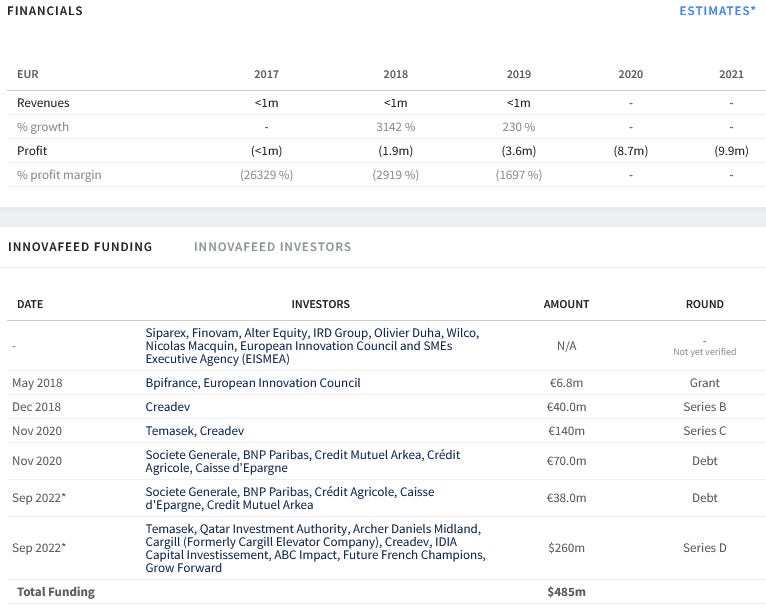The height and width of the screenshot is (614, 766).
Task: Select the 230 % growth value
Action: [x=519, y=127]
